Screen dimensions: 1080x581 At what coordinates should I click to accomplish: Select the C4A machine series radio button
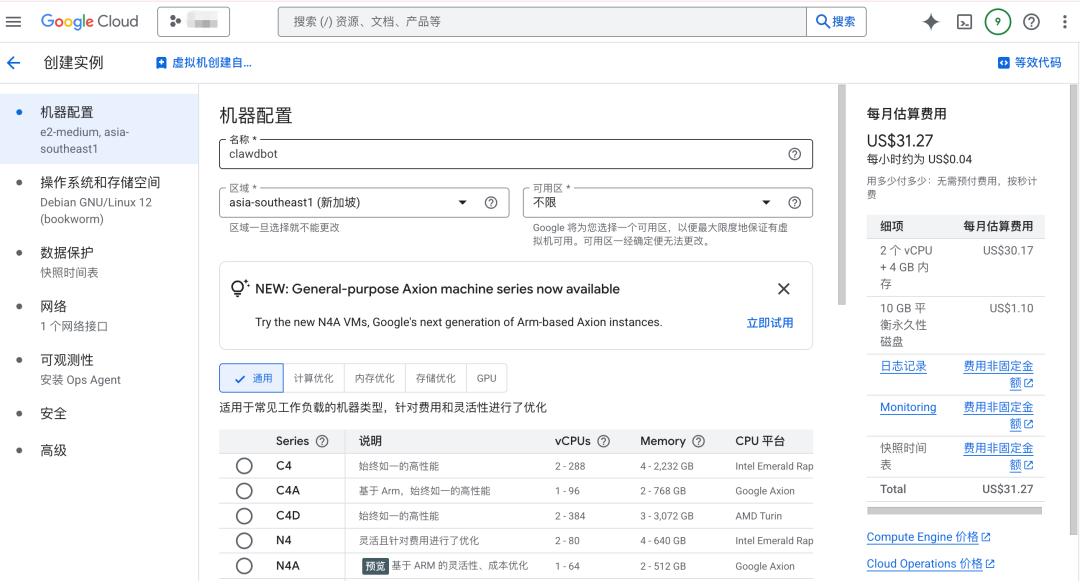pyautogui.click(x=244, y=490)
